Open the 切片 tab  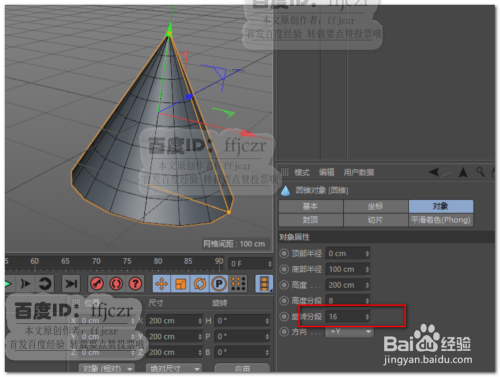376,220
